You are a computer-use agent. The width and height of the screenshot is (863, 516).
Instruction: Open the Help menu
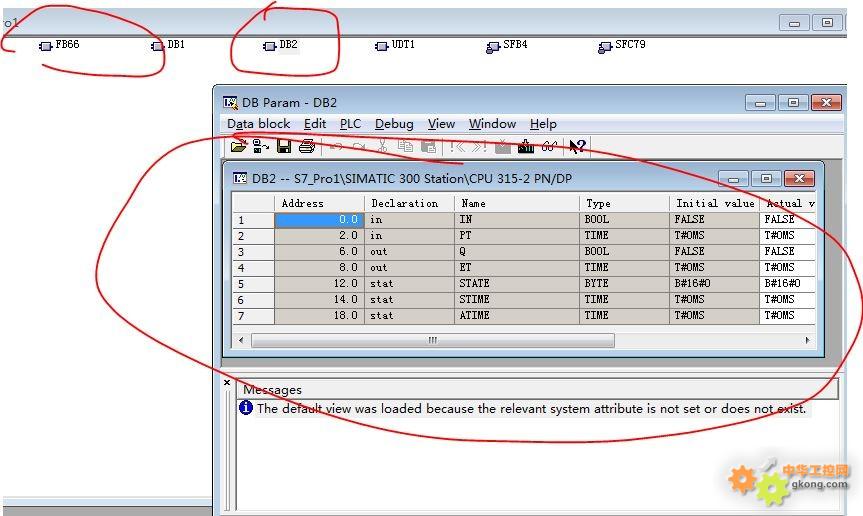pyautogui.click(x=543, y=124)
